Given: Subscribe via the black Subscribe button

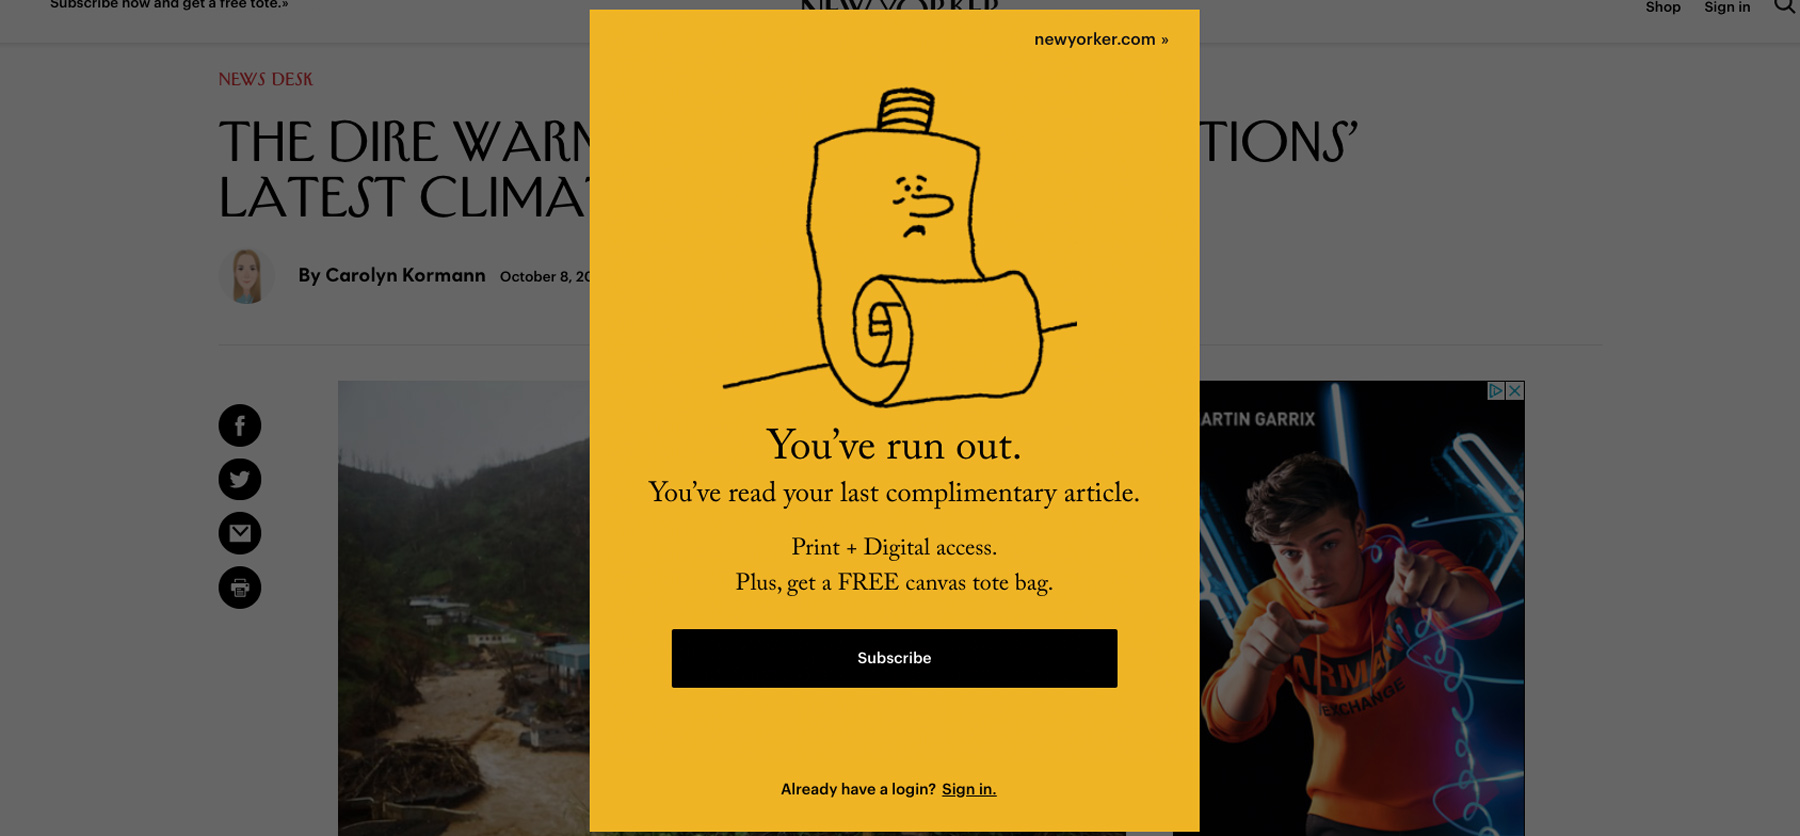Looking at the screenshot, I should click(894, 658).
